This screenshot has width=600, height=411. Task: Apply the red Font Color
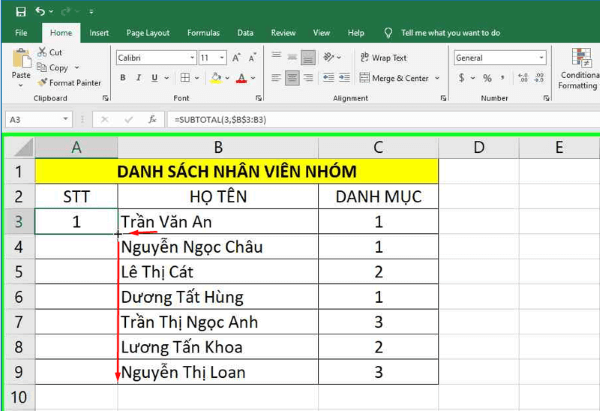(x=241, y=78)
